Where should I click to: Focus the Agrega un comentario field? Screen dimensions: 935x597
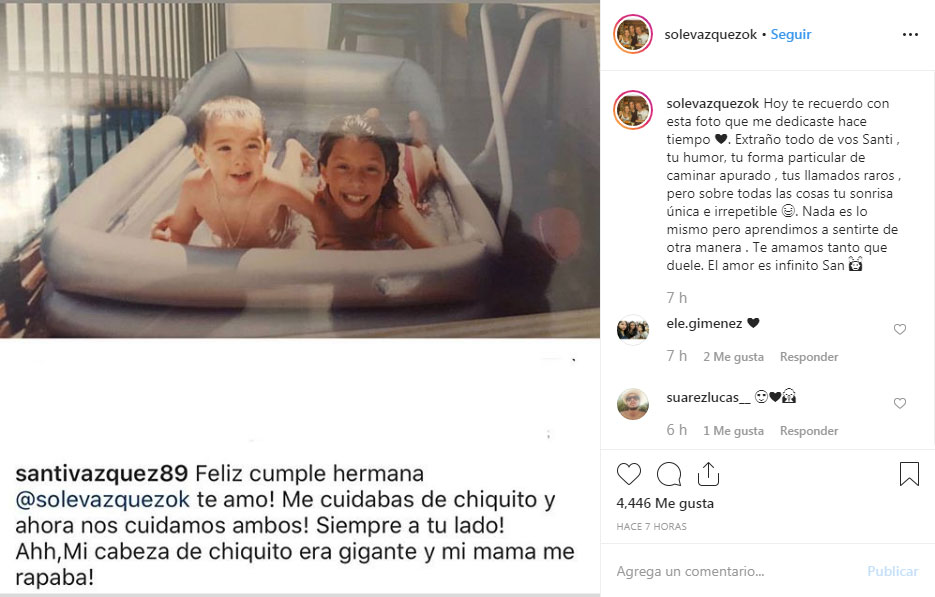click(x=736, y=571)
